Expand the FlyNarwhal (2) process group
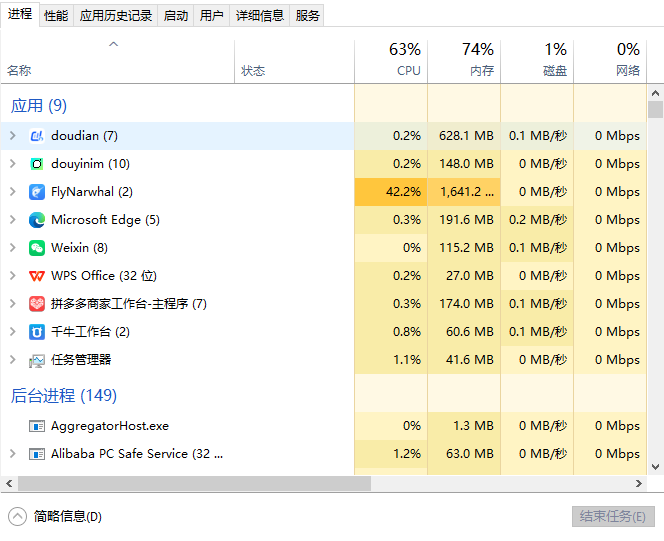This screenshot has height=541, width=664. [x=13, y=192]
